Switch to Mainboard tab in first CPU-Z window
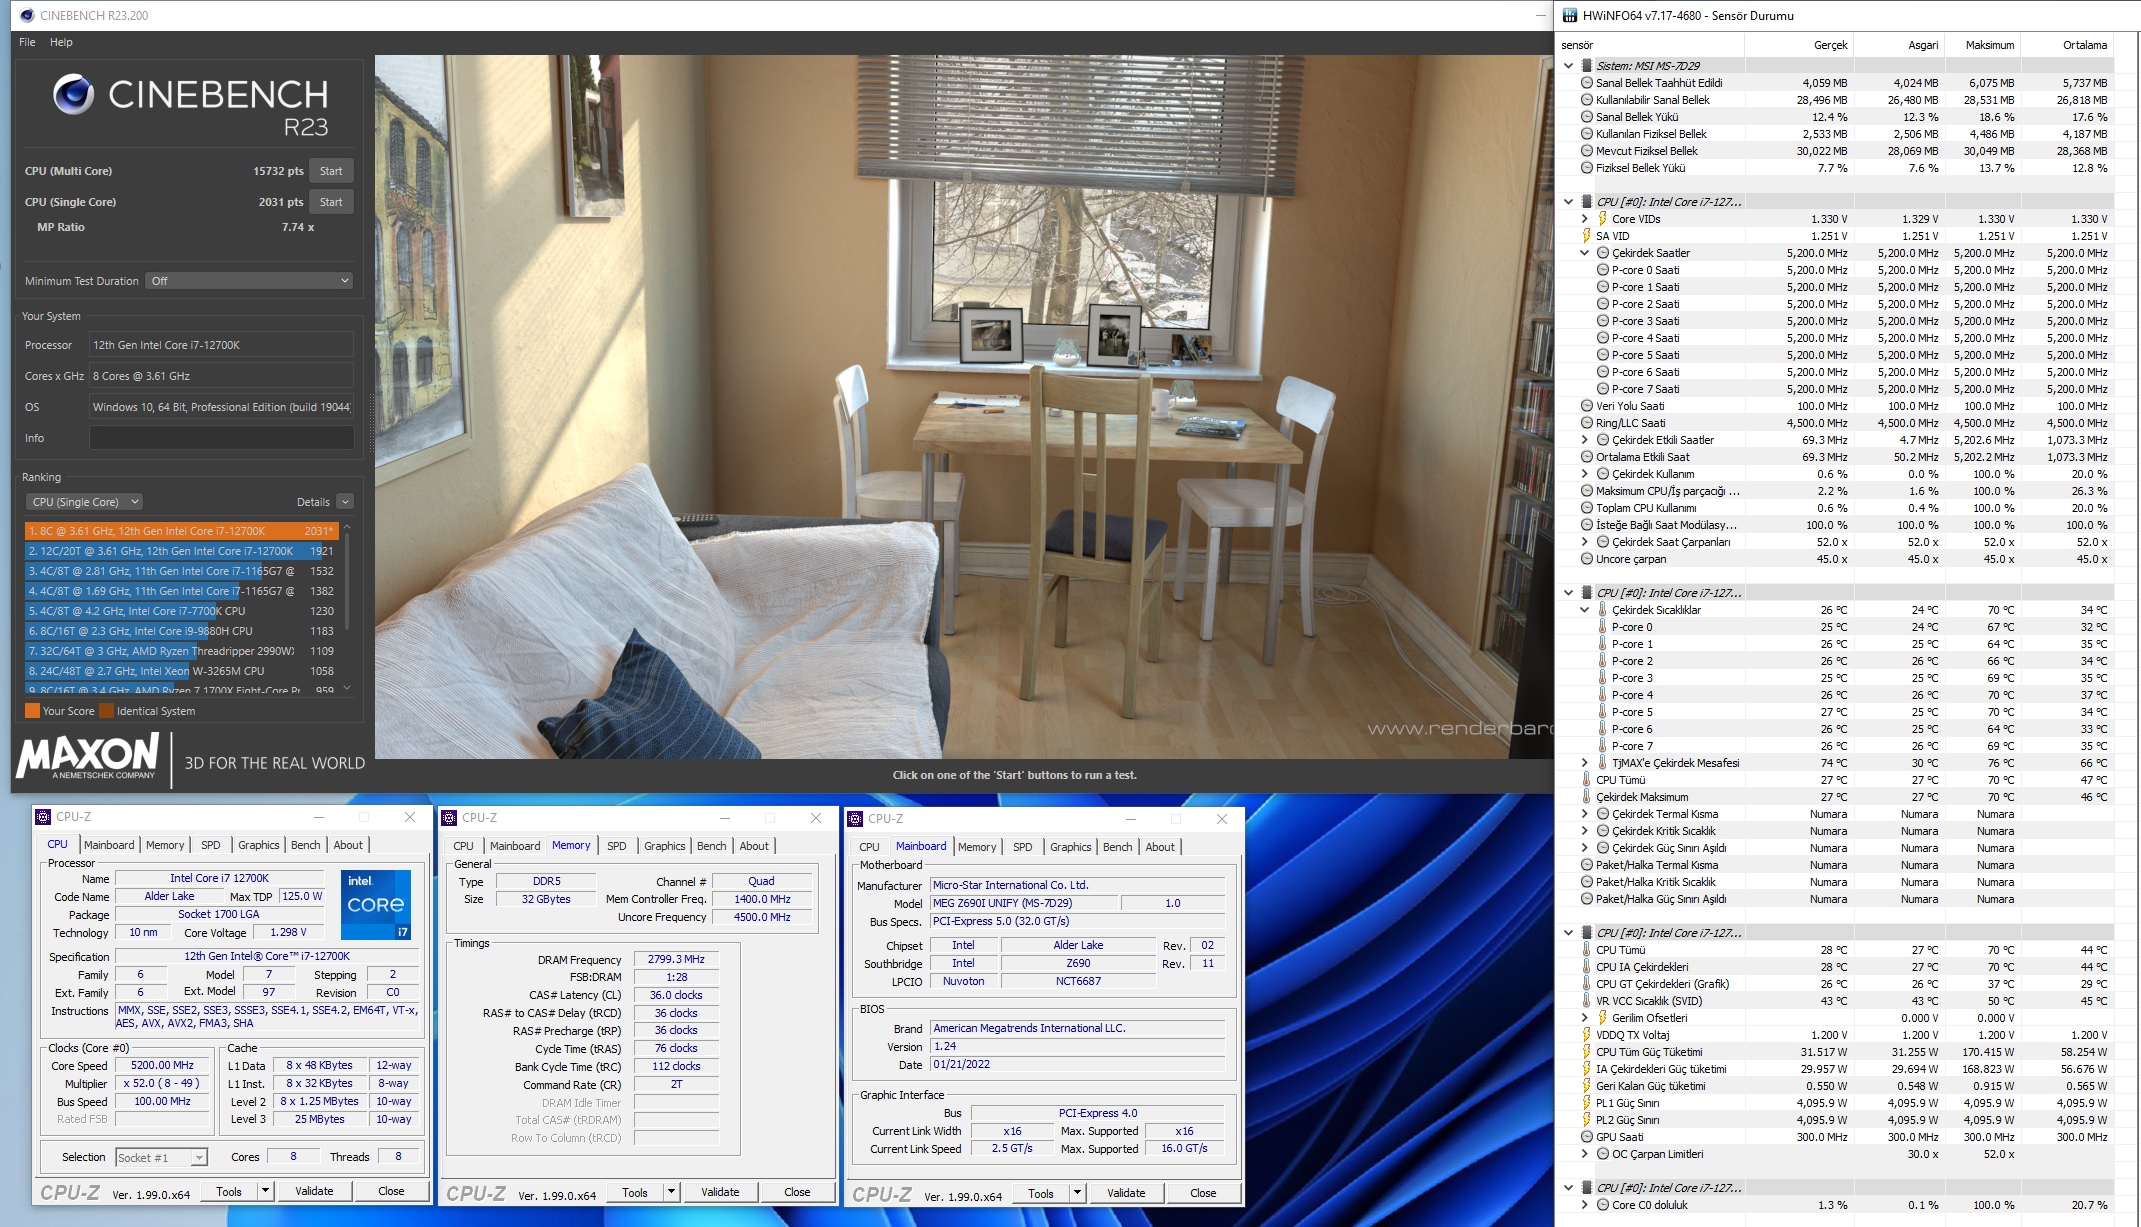The width and height of the screenshot is (2141, 1227). [109, 845]
